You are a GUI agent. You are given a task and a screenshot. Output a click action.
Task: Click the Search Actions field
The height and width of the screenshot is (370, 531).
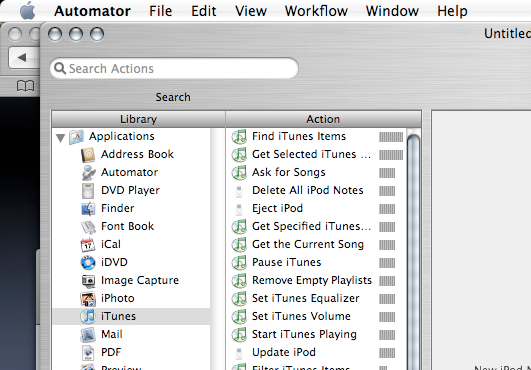coord(174,68)
